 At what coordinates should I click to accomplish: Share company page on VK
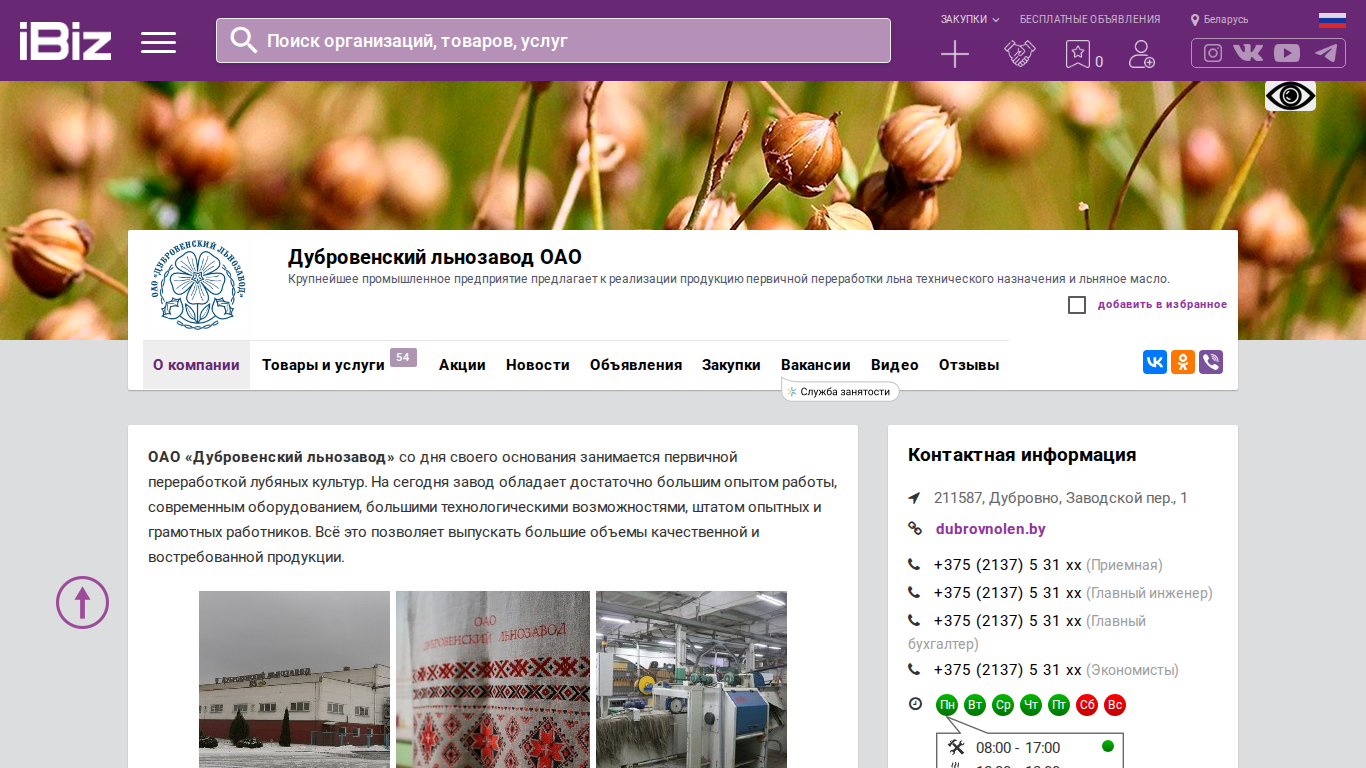(x=1155, y=362)
